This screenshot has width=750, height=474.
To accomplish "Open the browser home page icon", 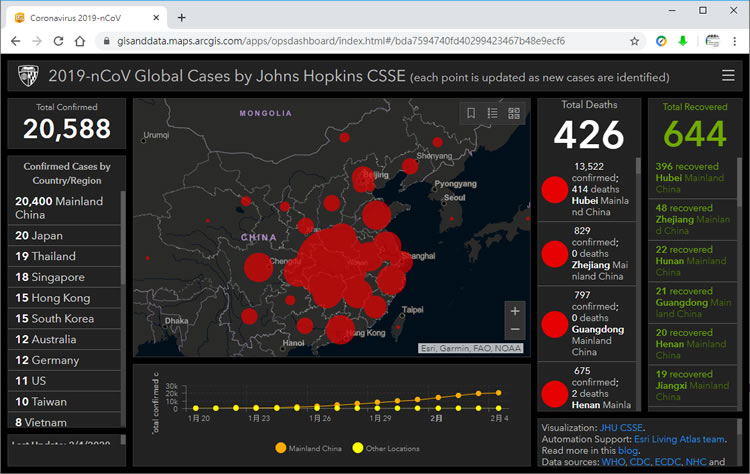I will [80, 41].
